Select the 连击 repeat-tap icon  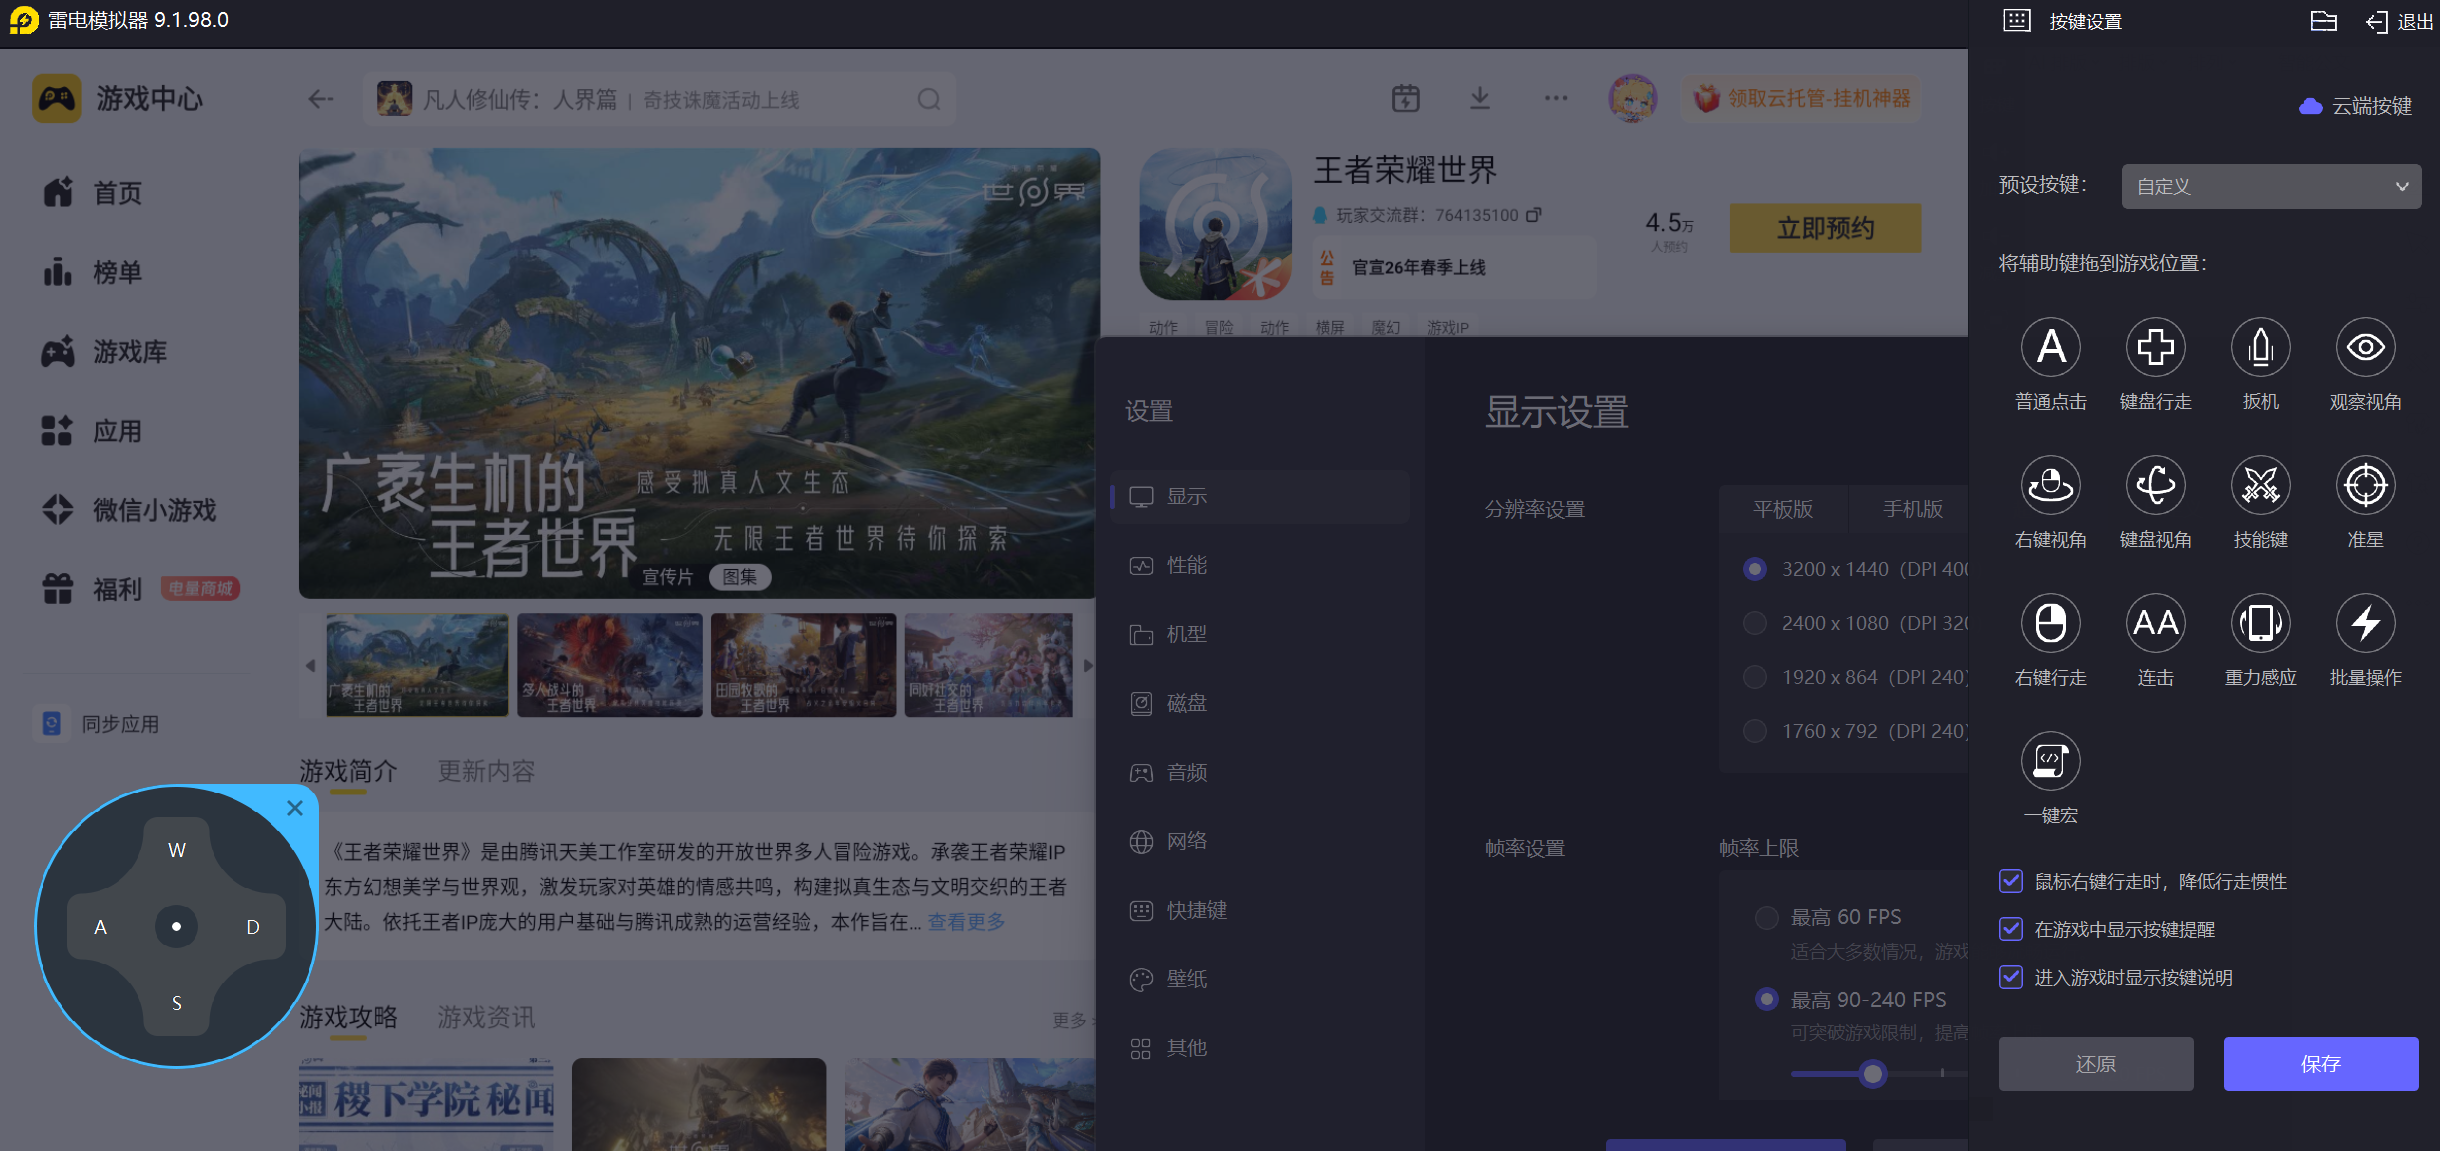[x=2155, y=623]
